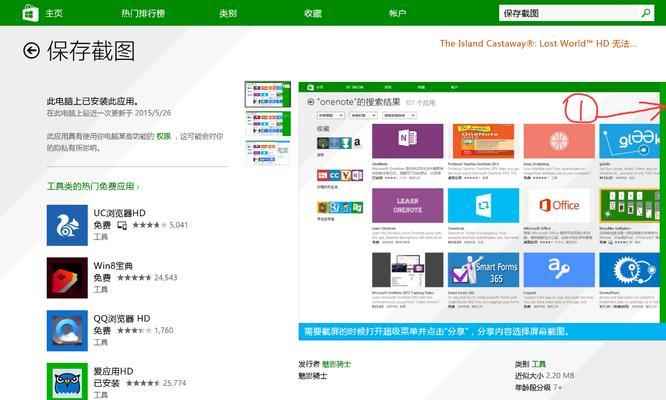Open the 帐户 account menu
Screen dimensions: 666x400
[398, 13]
